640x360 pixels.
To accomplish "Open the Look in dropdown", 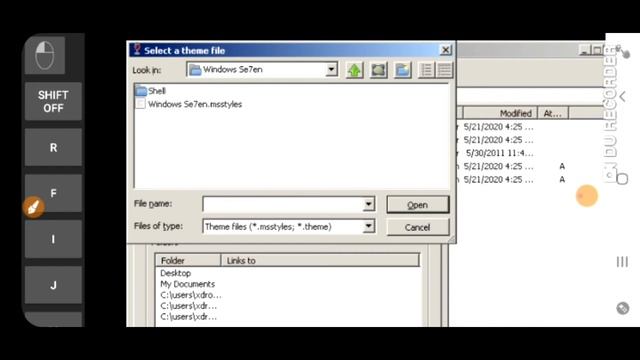I will tap(331, 69).
